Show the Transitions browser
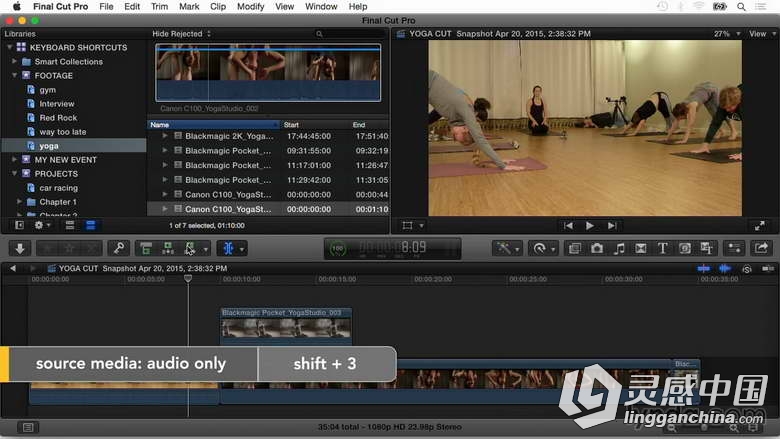The width and height of the screenshot is (780, 439). click(641, 248)
